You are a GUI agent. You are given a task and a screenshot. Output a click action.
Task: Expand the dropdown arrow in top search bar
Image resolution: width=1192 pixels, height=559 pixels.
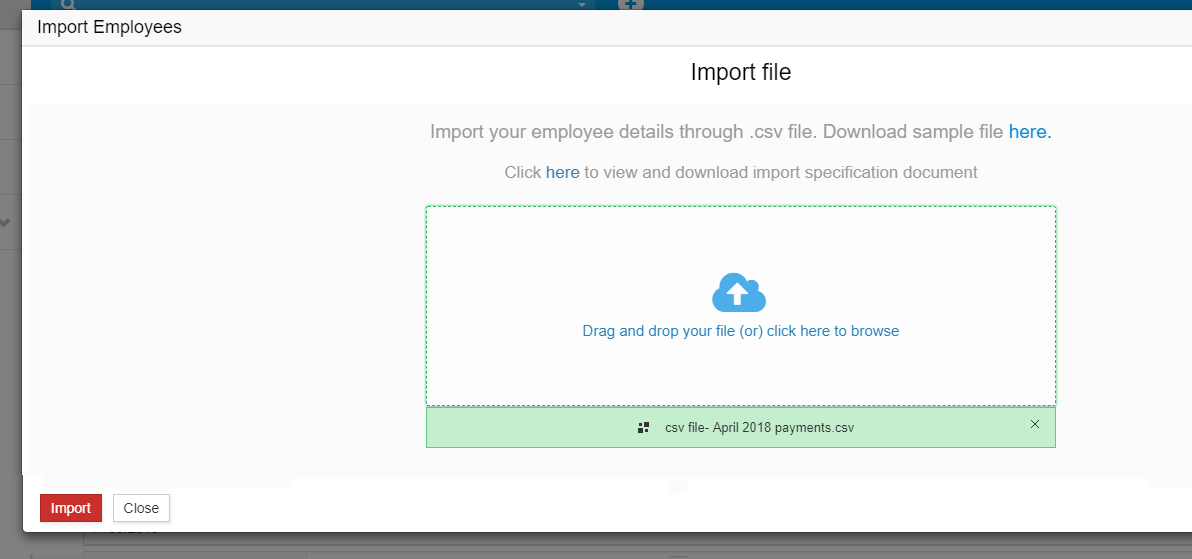pyautogui.click(x=582, y=5)
